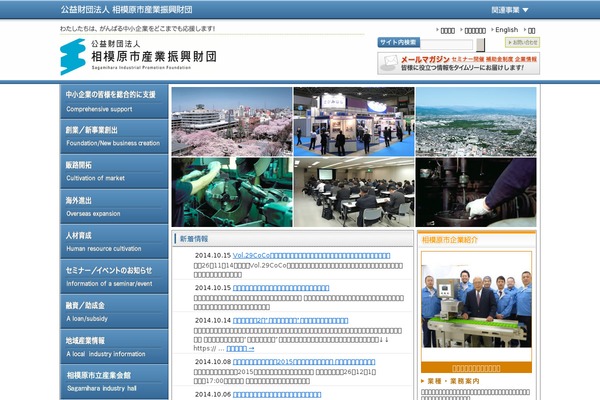The image size is (600, 400).
Task: Open the 2014.10.08 news link mentioning 2015
Action: coord(304,362)
